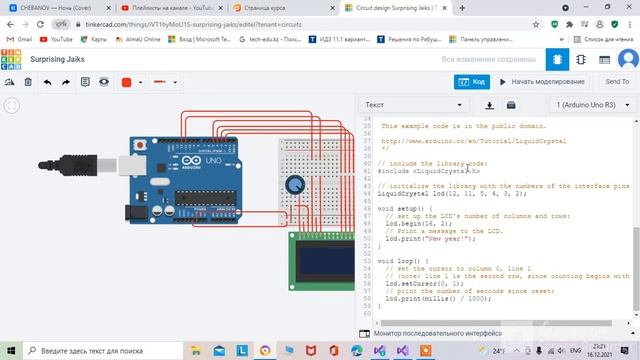Screen dimensions: 640x360
Task: Go back in browser history
Action: (10, 24)
